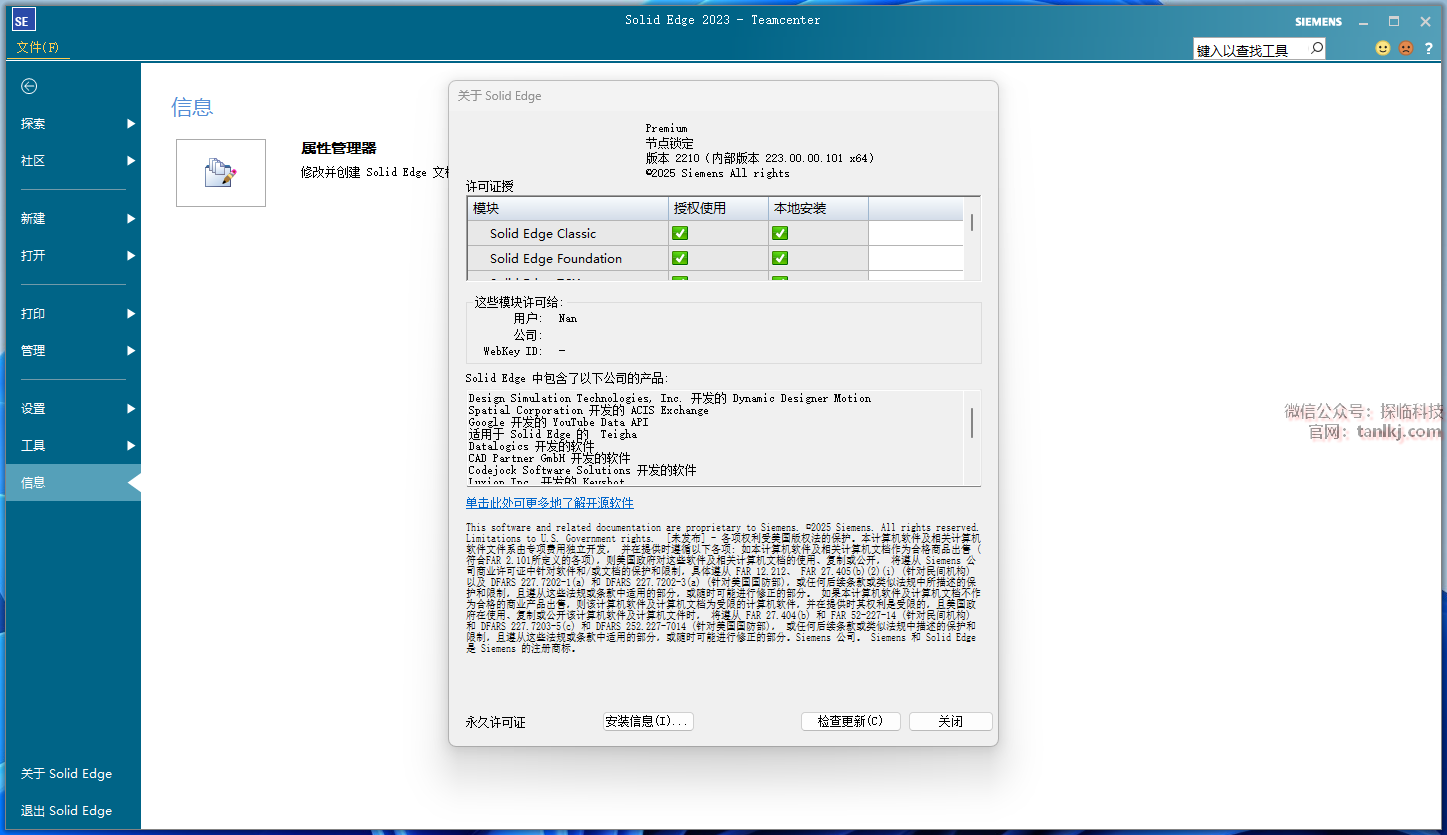The image size is (1447, 835).
Task: Toggle Solid Edge Foundation licensed-use checkbox
Action: [680, 258]
